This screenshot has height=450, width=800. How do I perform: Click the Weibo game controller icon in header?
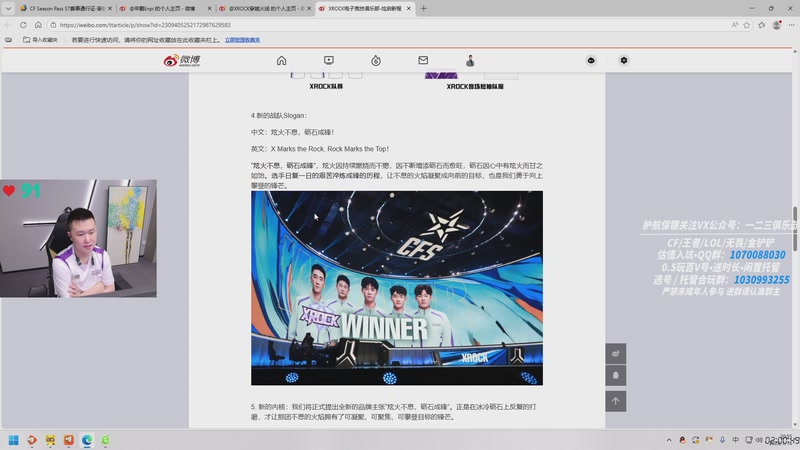pyautogui.click(x=591, y=60)
